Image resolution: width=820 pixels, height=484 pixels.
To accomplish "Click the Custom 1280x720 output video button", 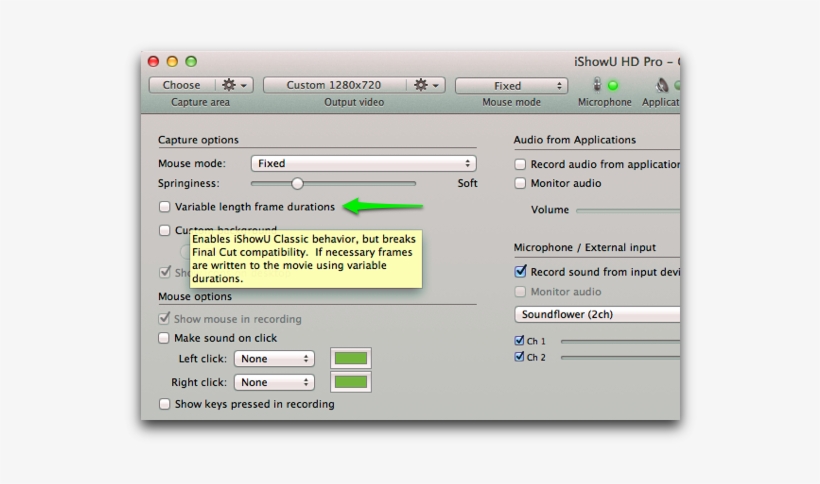I will click(333, 86).
